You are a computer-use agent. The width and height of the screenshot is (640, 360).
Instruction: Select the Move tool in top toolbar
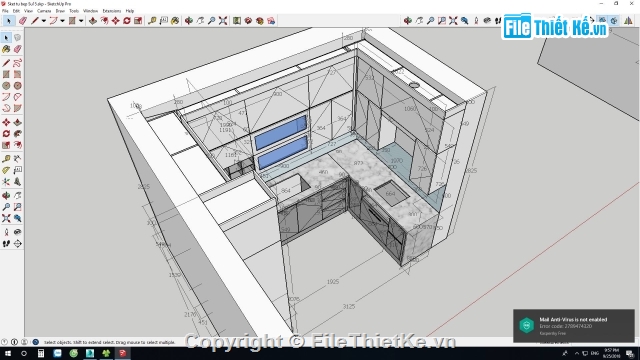pyautogui.click(x=116, y=20)
